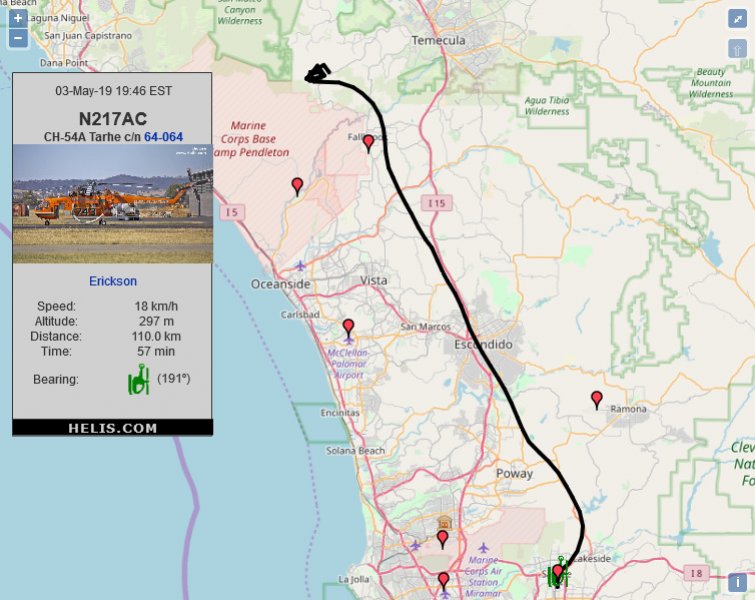This screenshot has width=755, height=600.
Task: Open the map attribution info button
Action: coord(738,582)
